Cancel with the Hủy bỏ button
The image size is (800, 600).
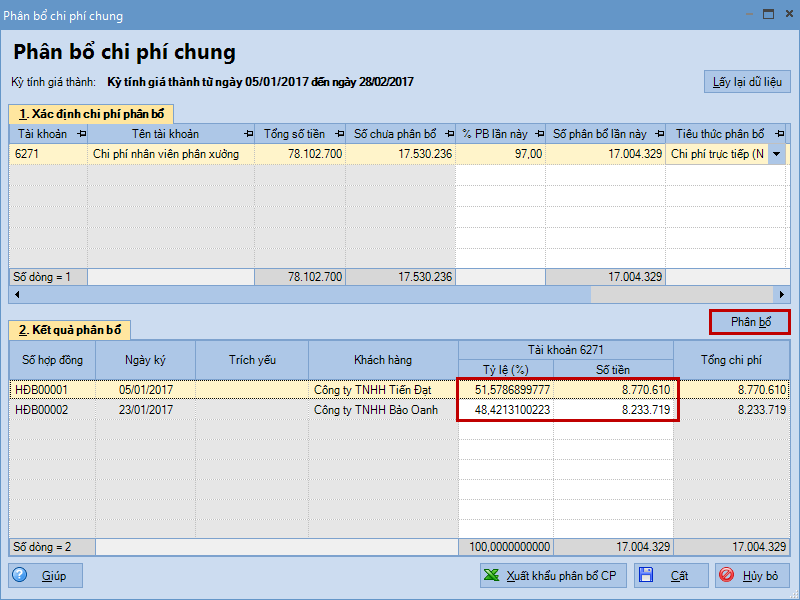[752, 576]
